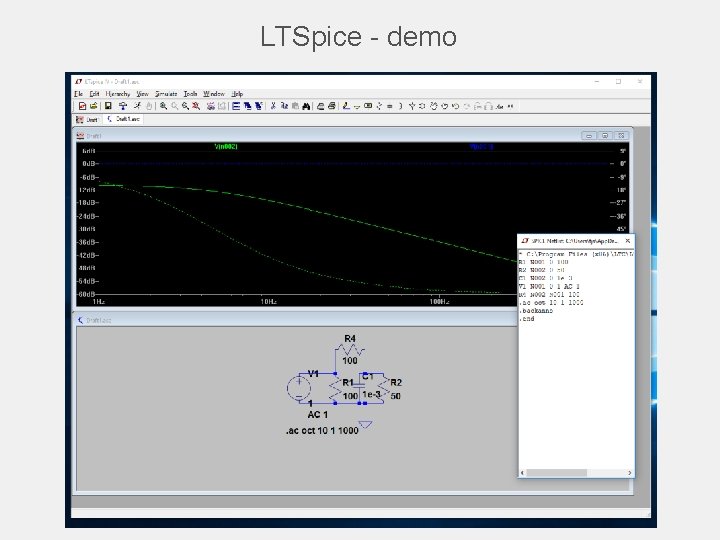Open the File menu
This screenshot has width=720, height=540.
click(x=79, y=93)
